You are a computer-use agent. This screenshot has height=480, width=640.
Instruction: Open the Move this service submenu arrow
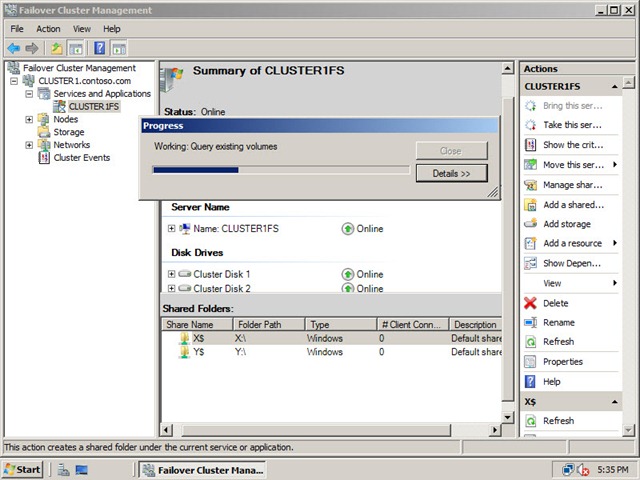pos(615,164)
